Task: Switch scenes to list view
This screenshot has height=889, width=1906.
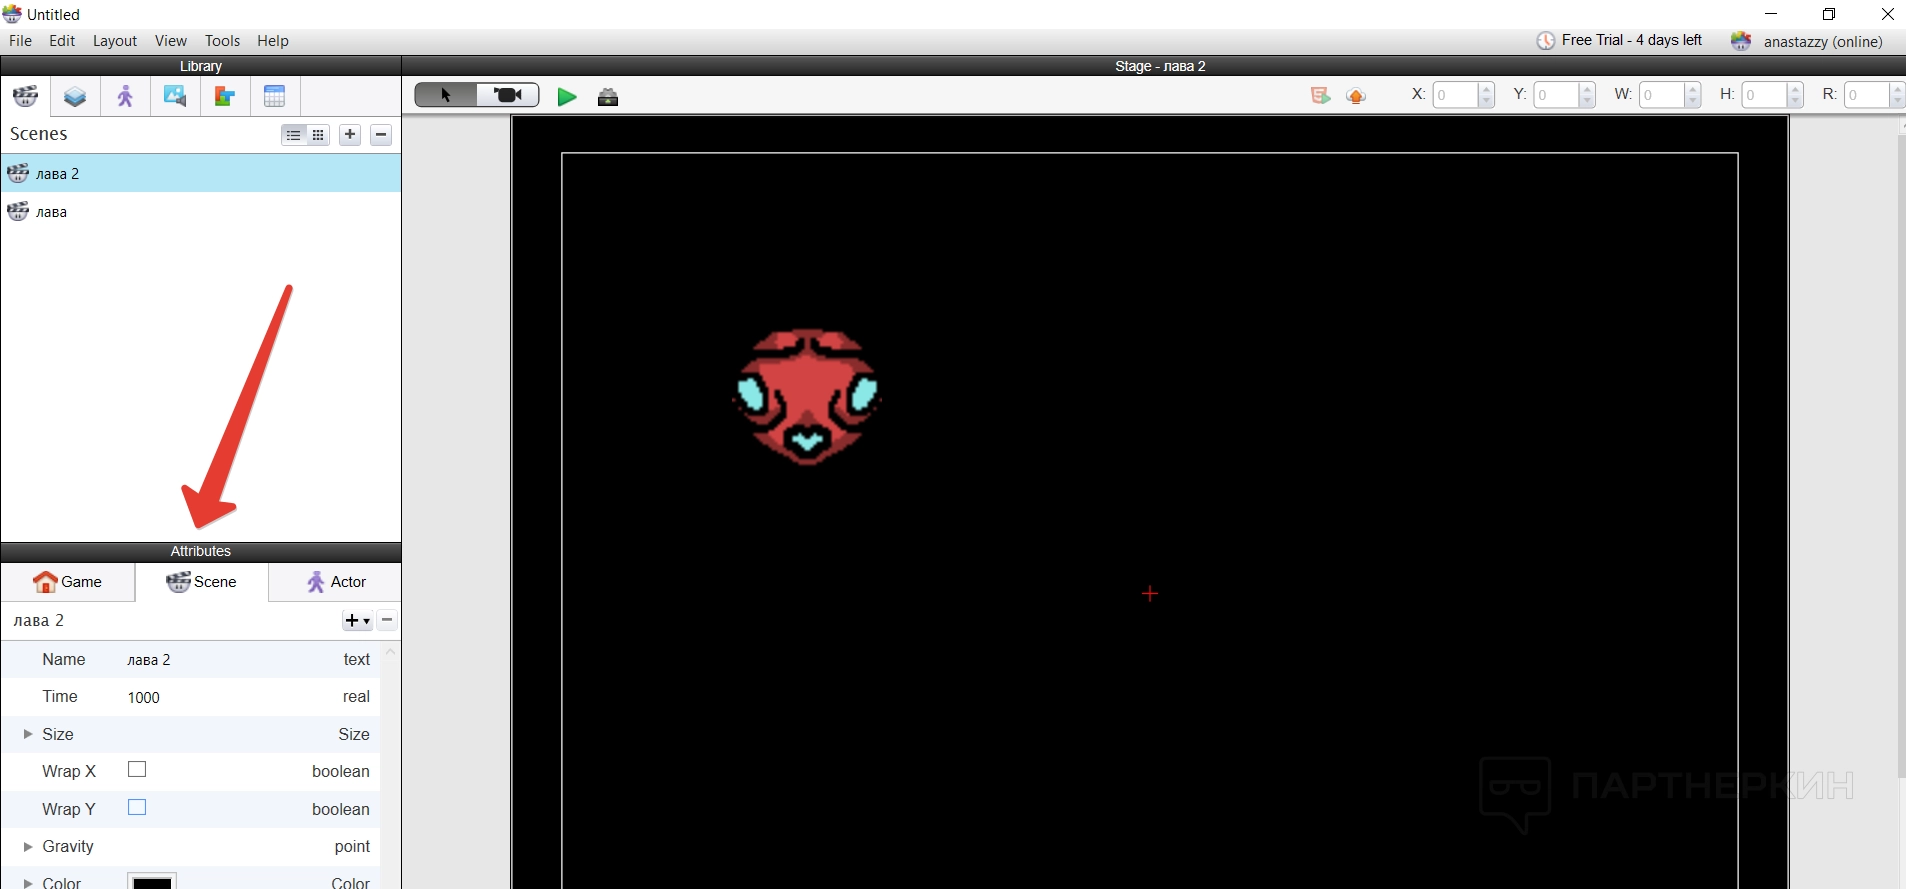Action: point(293,135)
